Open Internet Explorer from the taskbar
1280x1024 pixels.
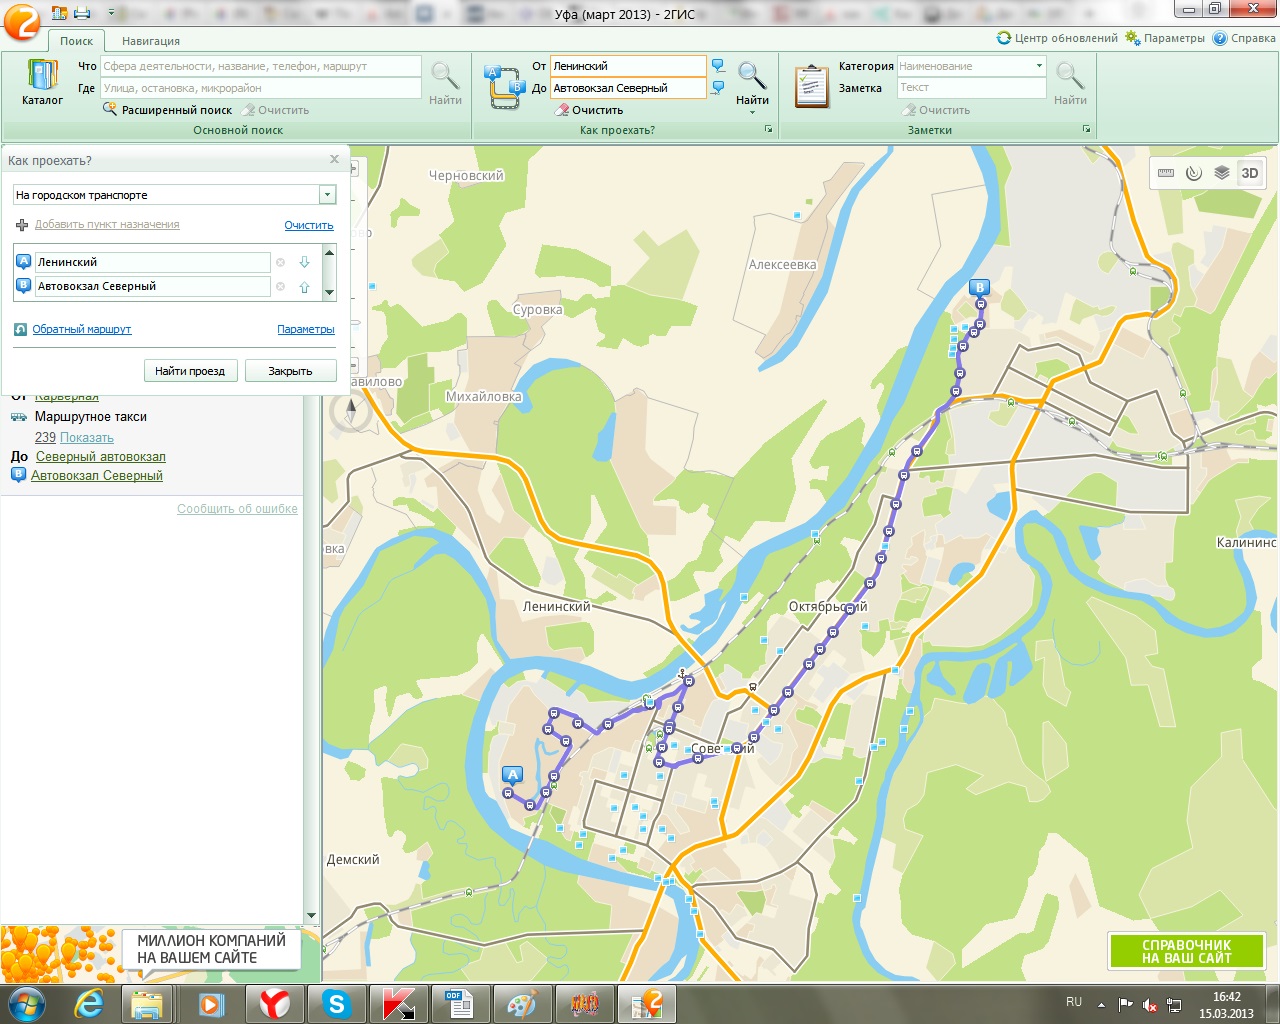(89, 1004)
